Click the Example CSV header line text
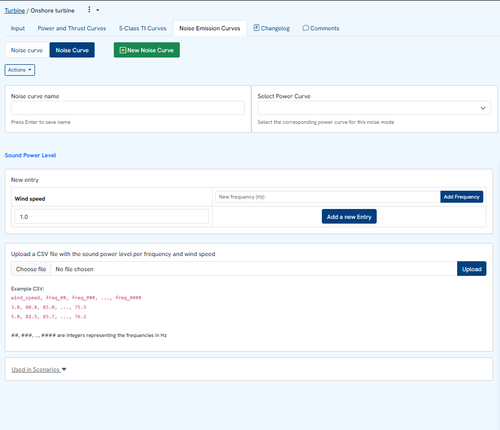This screenshot has width=500, height=430. [x=76, y=298]
